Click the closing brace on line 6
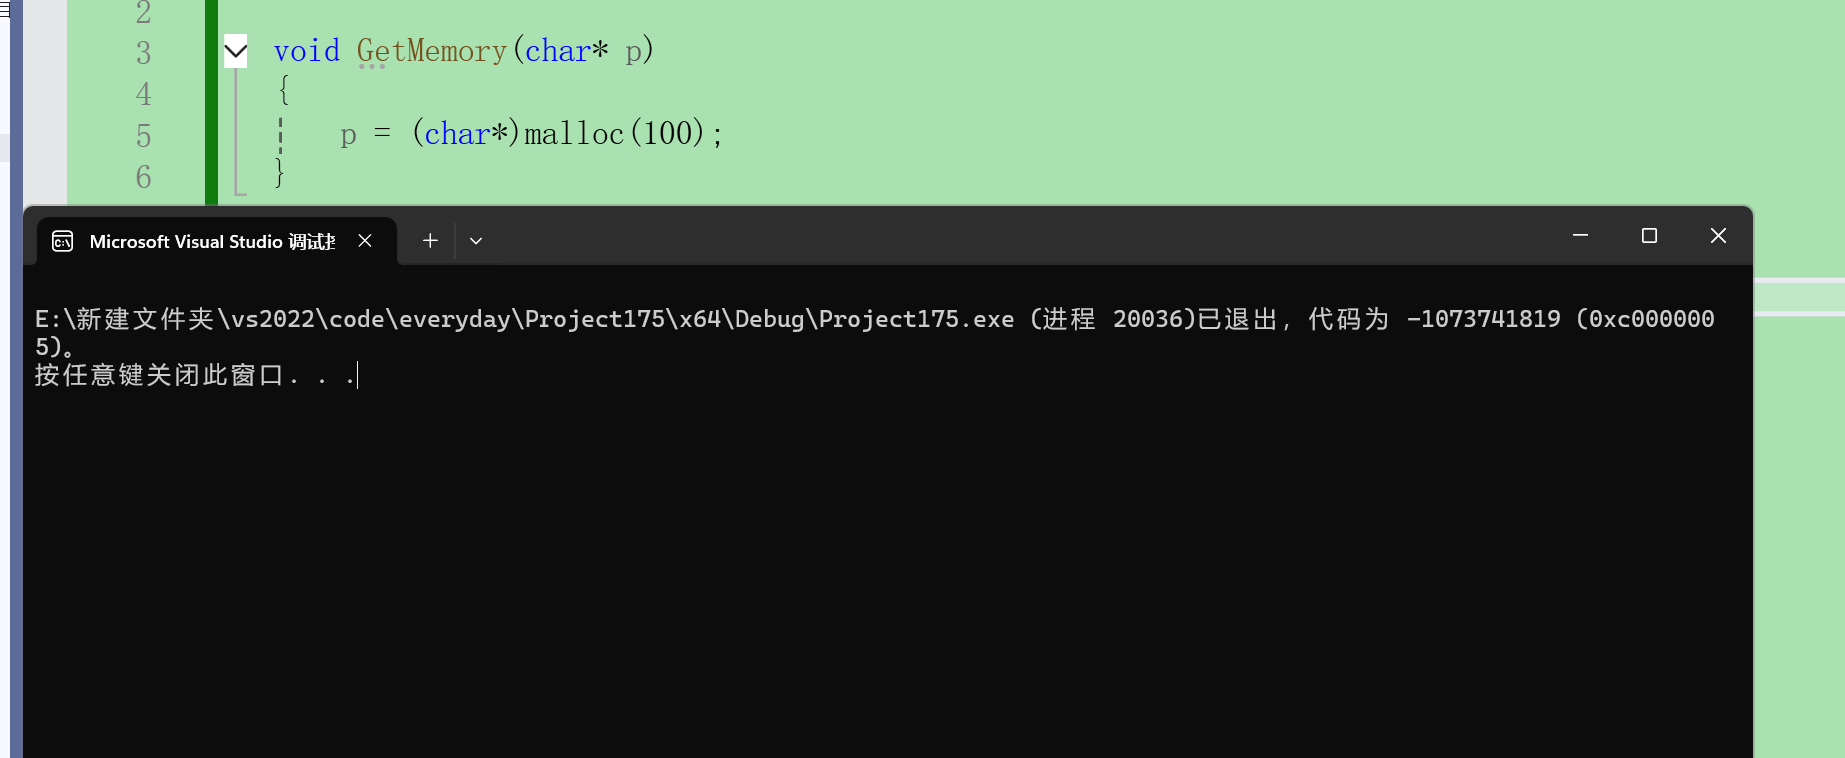The height and width of the screenshot is (758, 1845). point(280,175)
